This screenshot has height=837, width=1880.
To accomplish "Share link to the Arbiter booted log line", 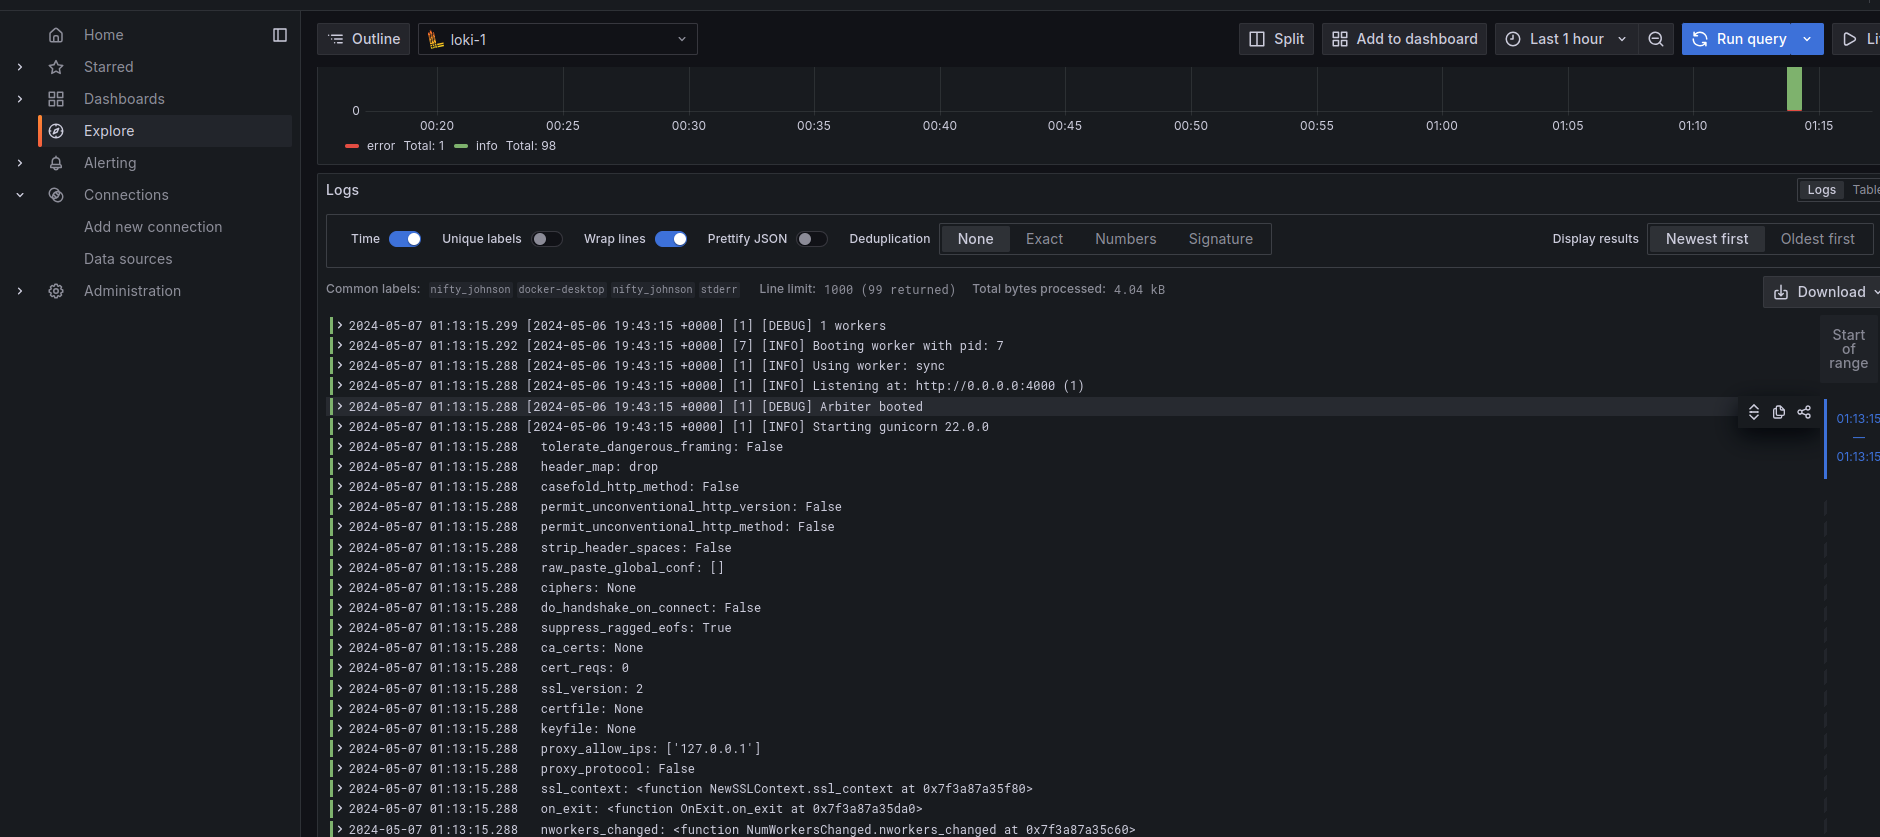I will coord(1804,412).
